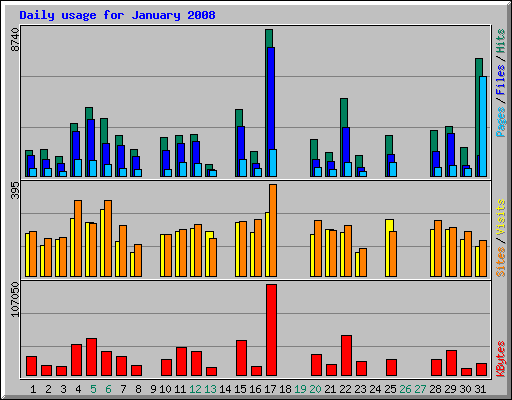Screen dimensions: 512x400
Task: Click the 'Files' legend label
Action: 501,79
